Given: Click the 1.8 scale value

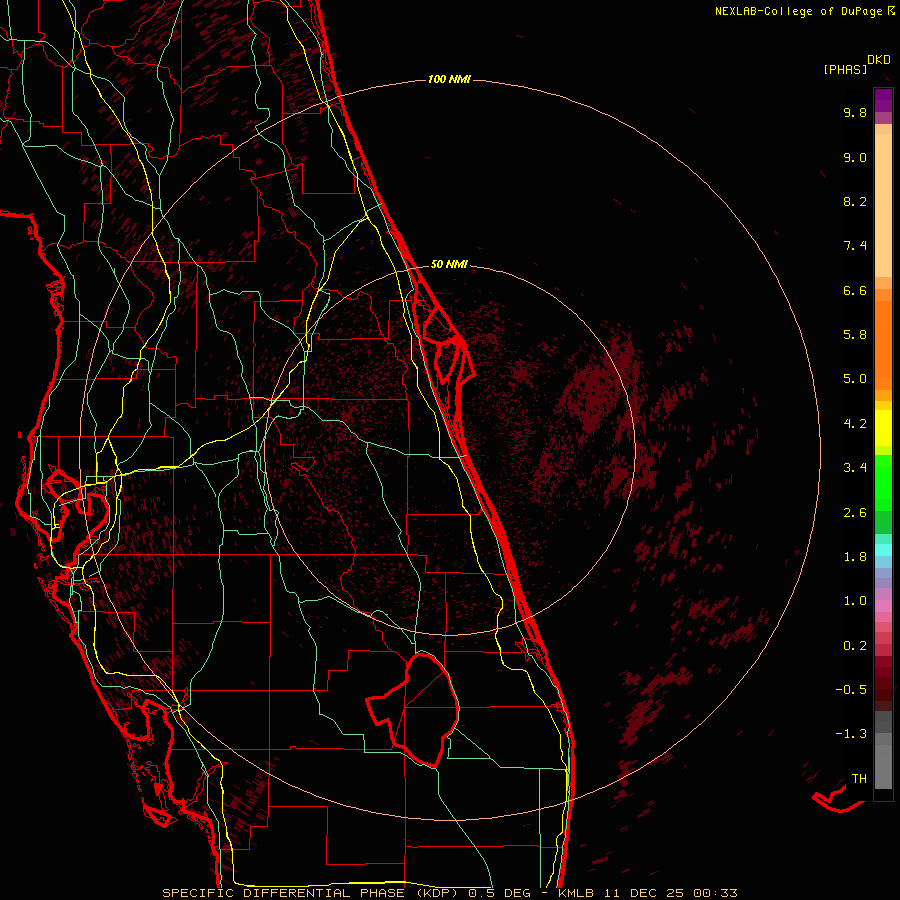Looking at the screenshot, I should 855,557.
